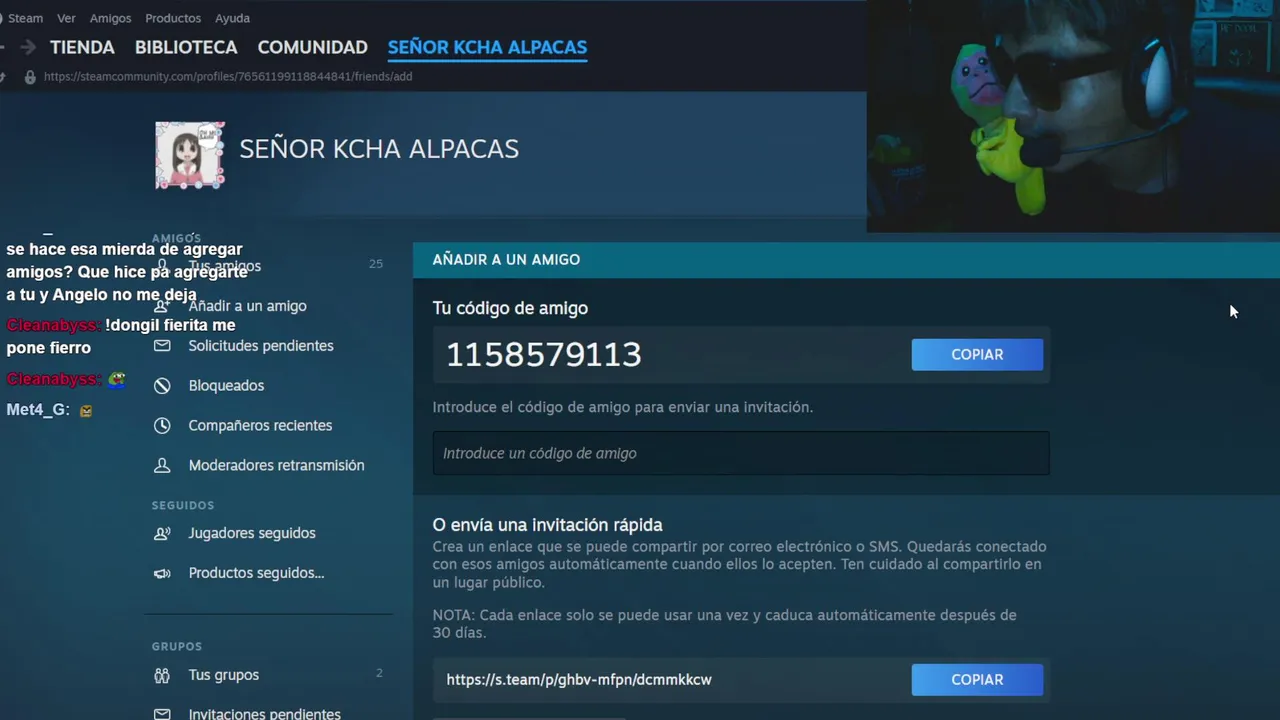Image resolution: width=1280 pixels, height=720 pixels.
Task: Open Invitaciones pendientes
Action: 264,713
